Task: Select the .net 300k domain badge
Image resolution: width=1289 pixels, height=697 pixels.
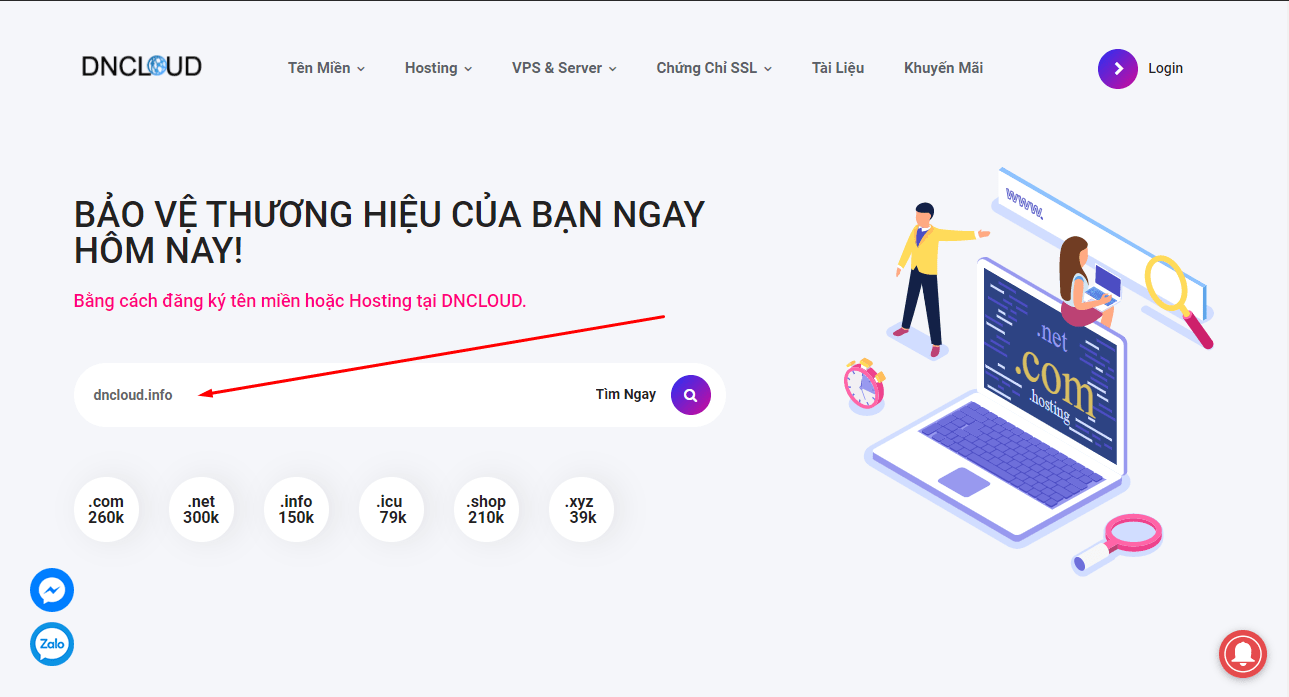Action: (x=201, y=510)
